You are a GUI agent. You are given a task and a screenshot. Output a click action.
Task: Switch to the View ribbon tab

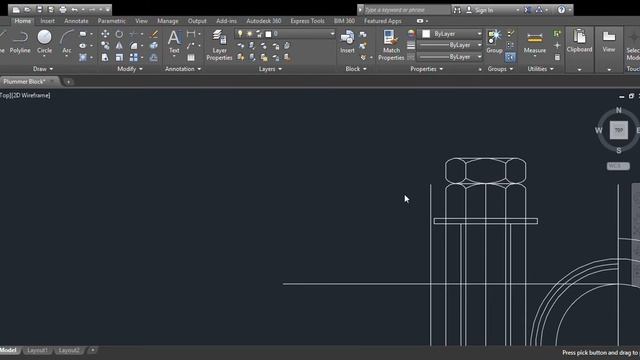pyautogui.click(x=141, y=21)
